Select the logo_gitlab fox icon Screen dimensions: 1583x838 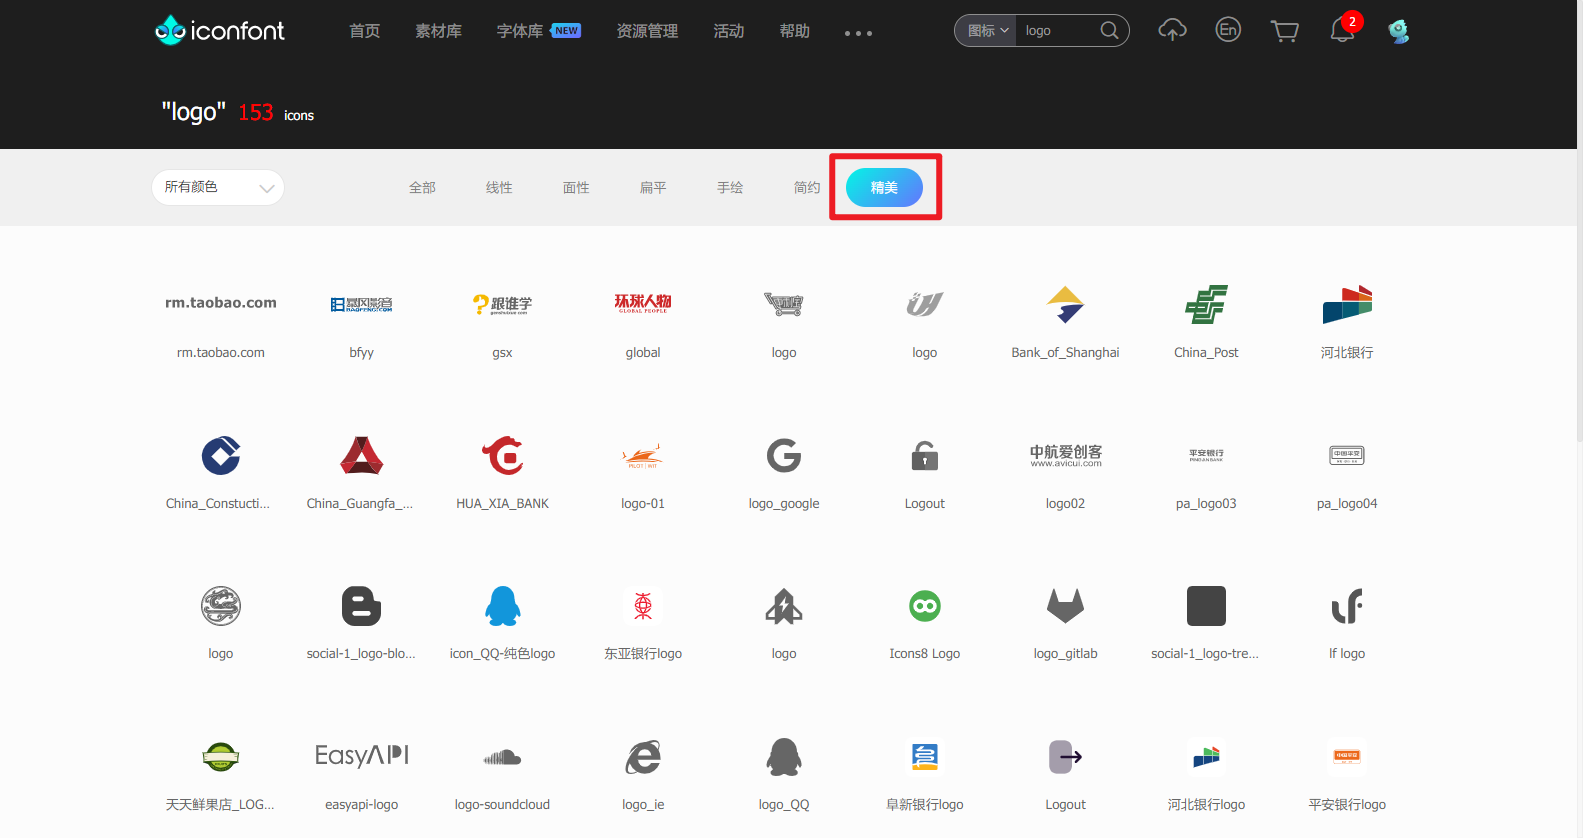coord(1066,606)
